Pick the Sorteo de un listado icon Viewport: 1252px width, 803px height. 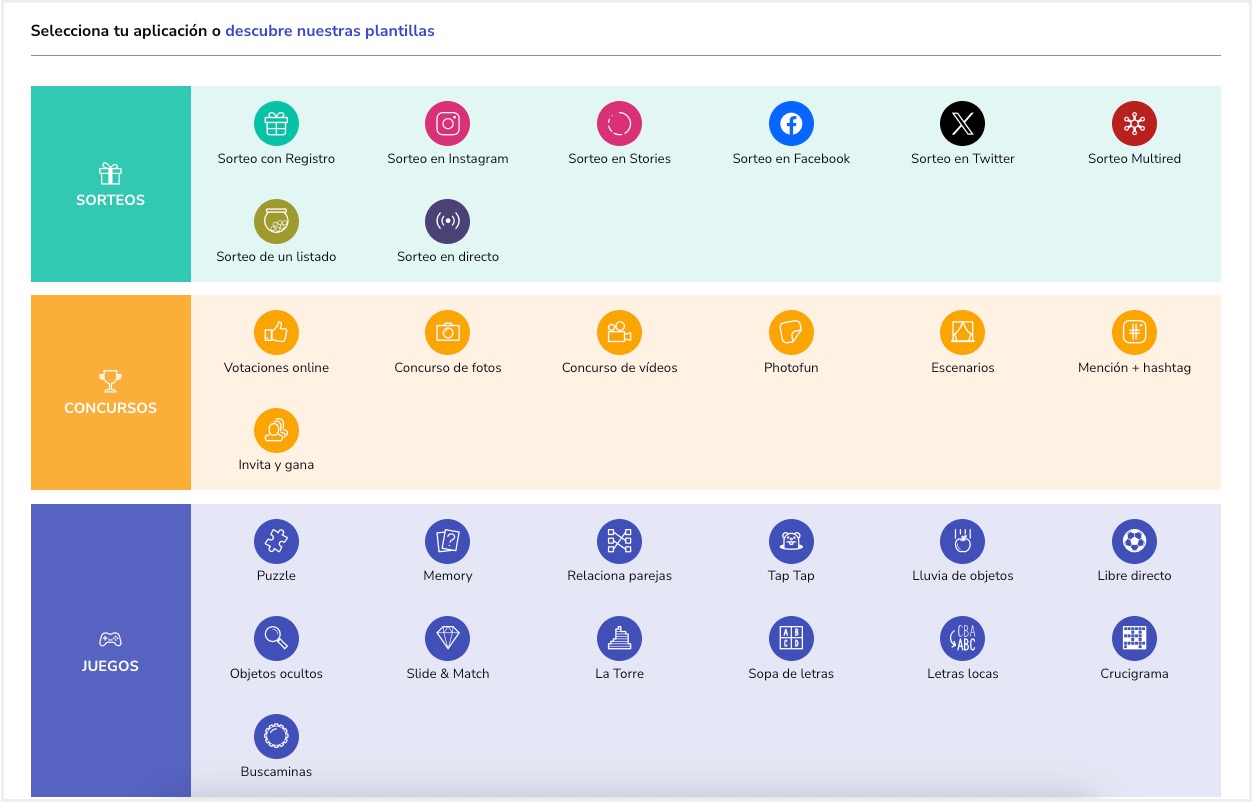tap(276, 222)
